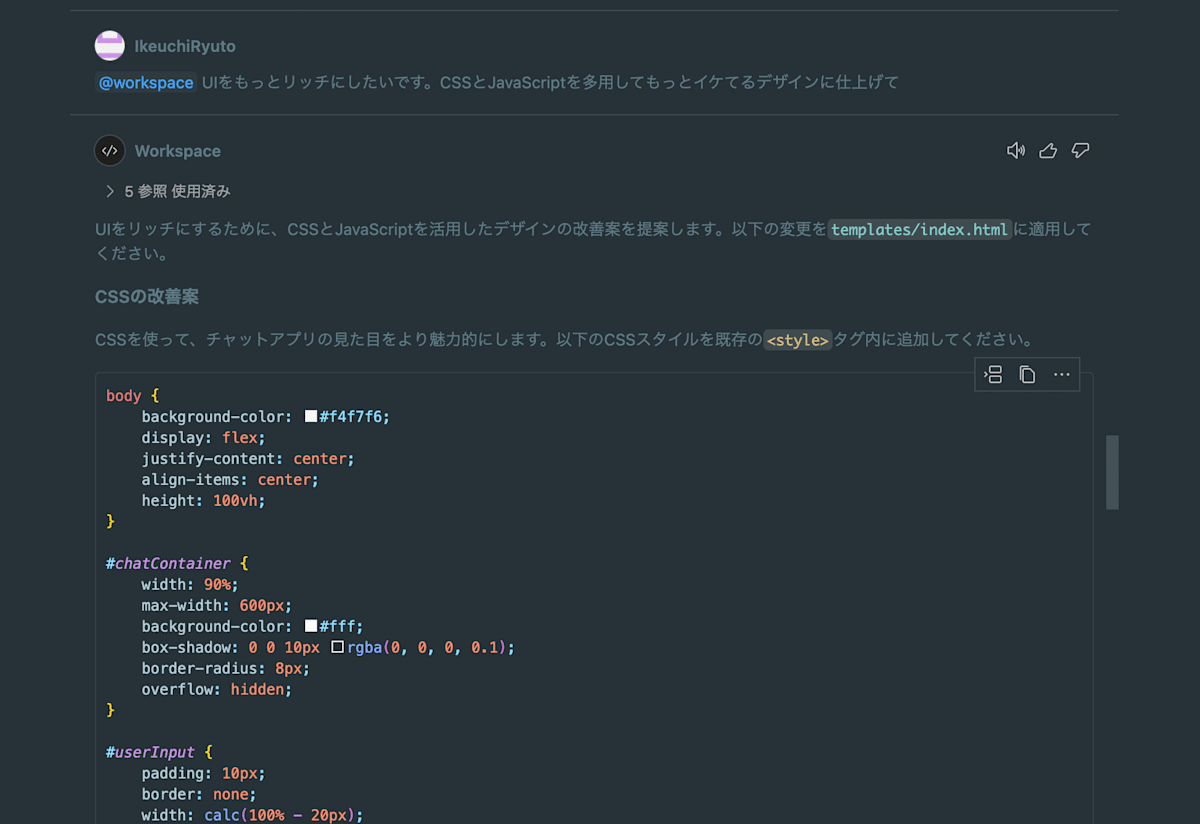
Task: Open more actions for code block
Action: 1062,375
